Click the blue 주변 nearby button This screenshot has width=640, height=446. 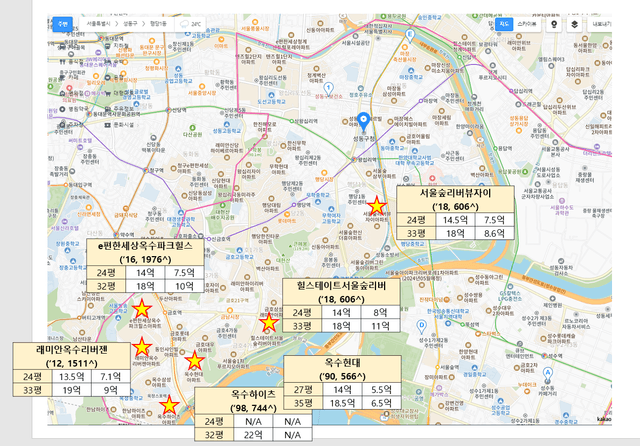pyautogui.click(x=62, y=24)
